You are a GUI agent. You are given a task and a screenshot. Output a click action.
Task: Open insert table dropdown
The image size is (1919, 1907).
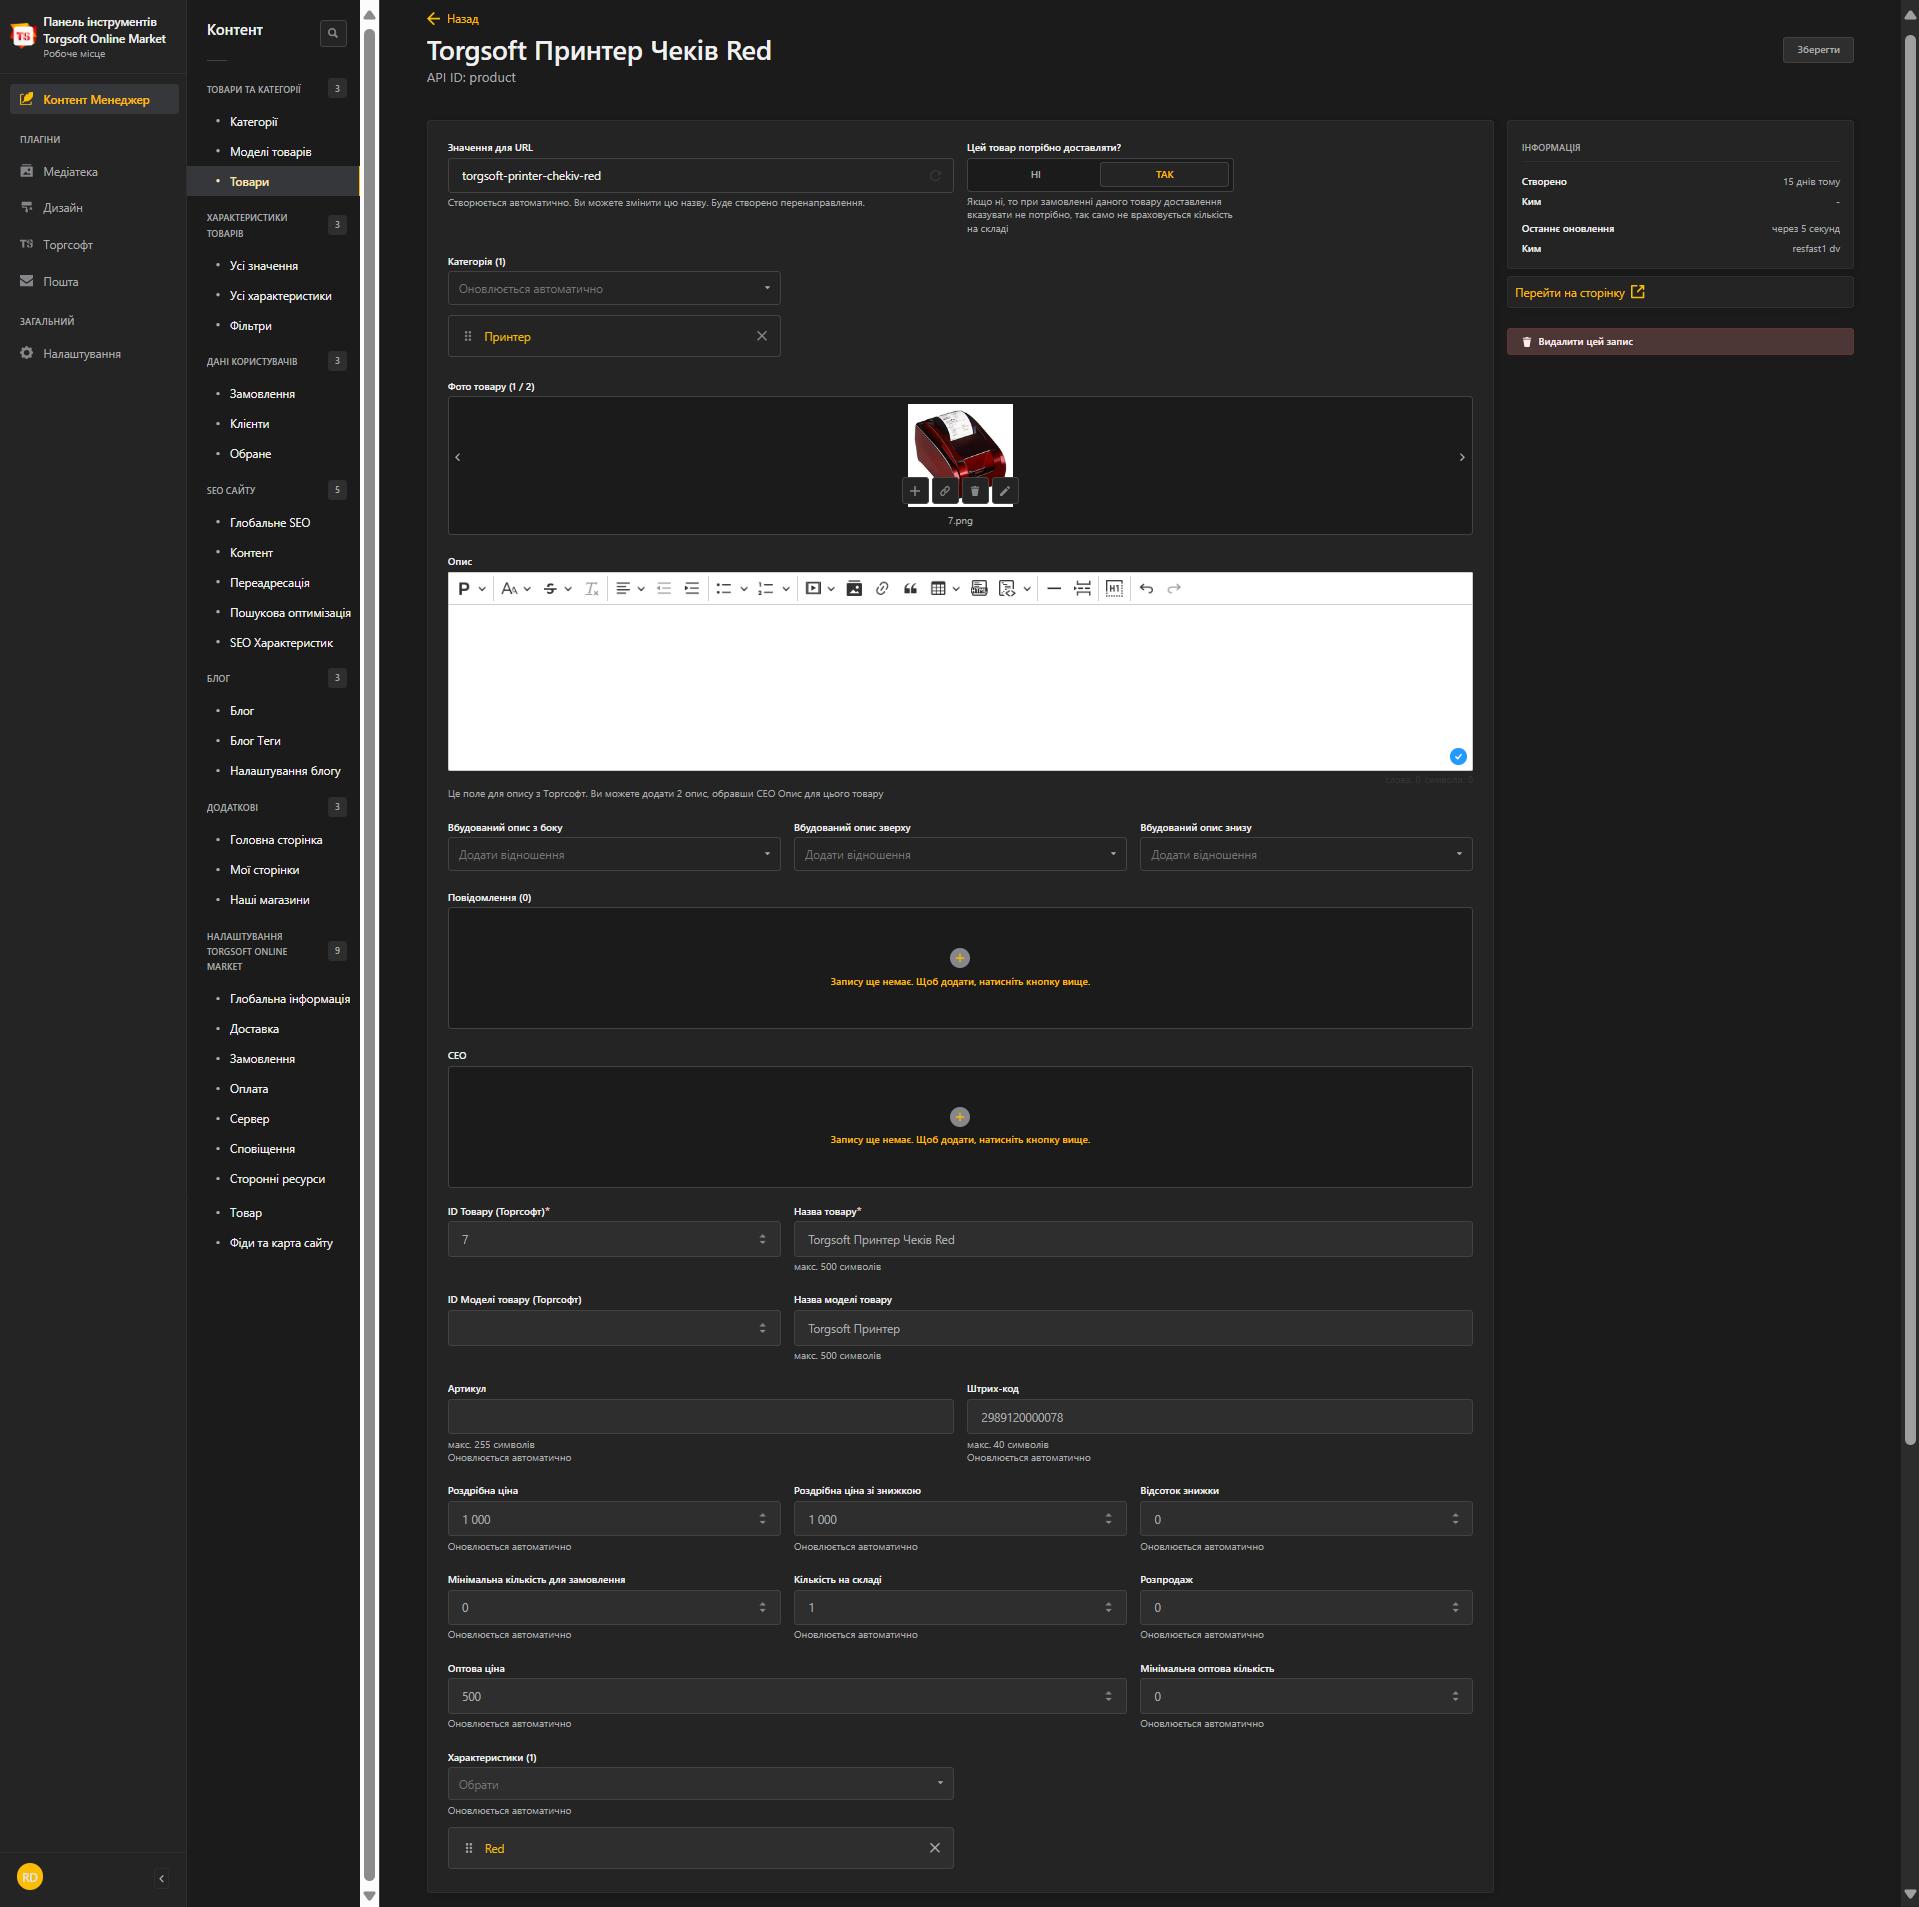[945, 589]
